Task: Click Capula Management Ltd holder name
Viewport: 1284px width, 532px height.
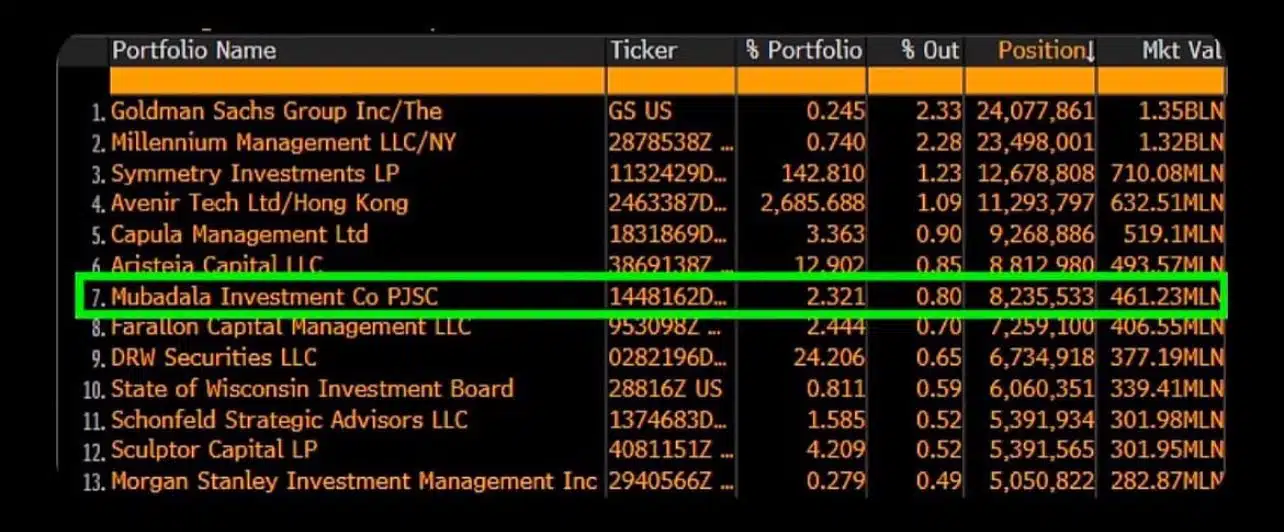Action: (x=239, y=235)
